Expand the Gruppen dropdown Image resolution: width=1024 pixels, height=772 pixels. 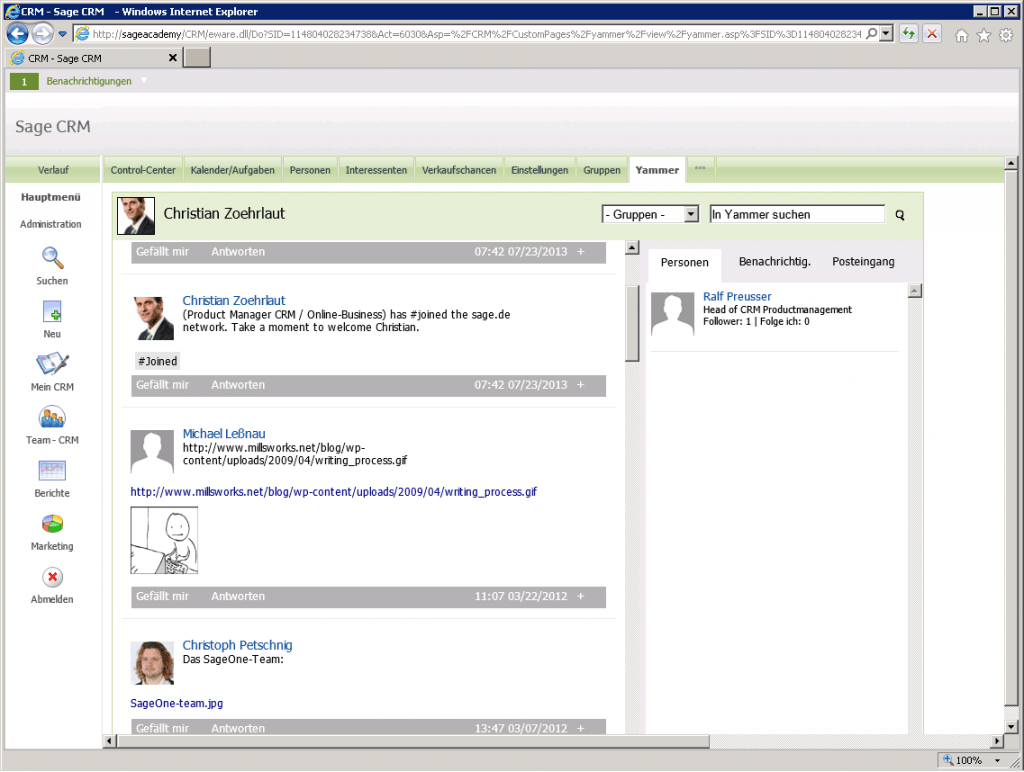[690, 214]
